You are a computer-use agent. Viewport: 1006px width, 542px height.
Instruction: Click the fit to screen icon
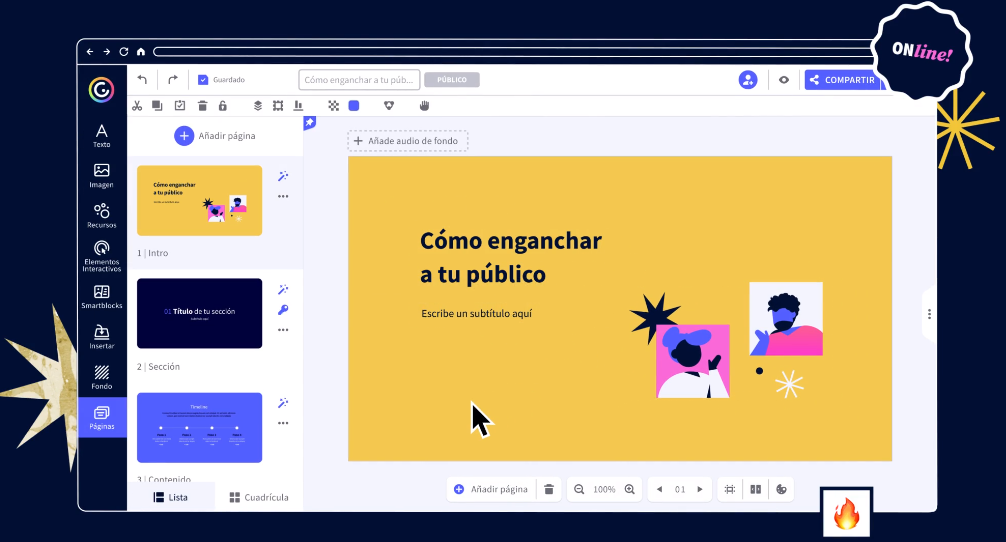pyautogui.click(x=729, y=489)
